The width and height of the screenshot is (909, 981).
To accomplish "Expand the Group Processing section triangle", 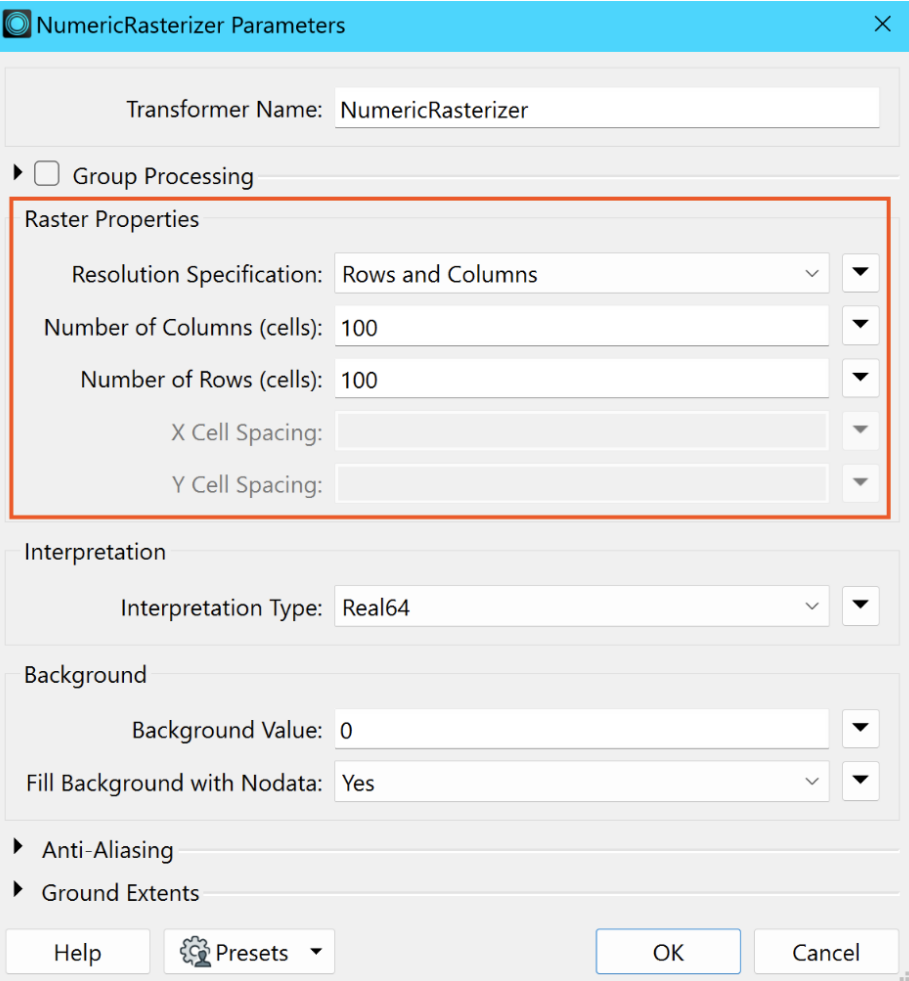I will point(18,172).
